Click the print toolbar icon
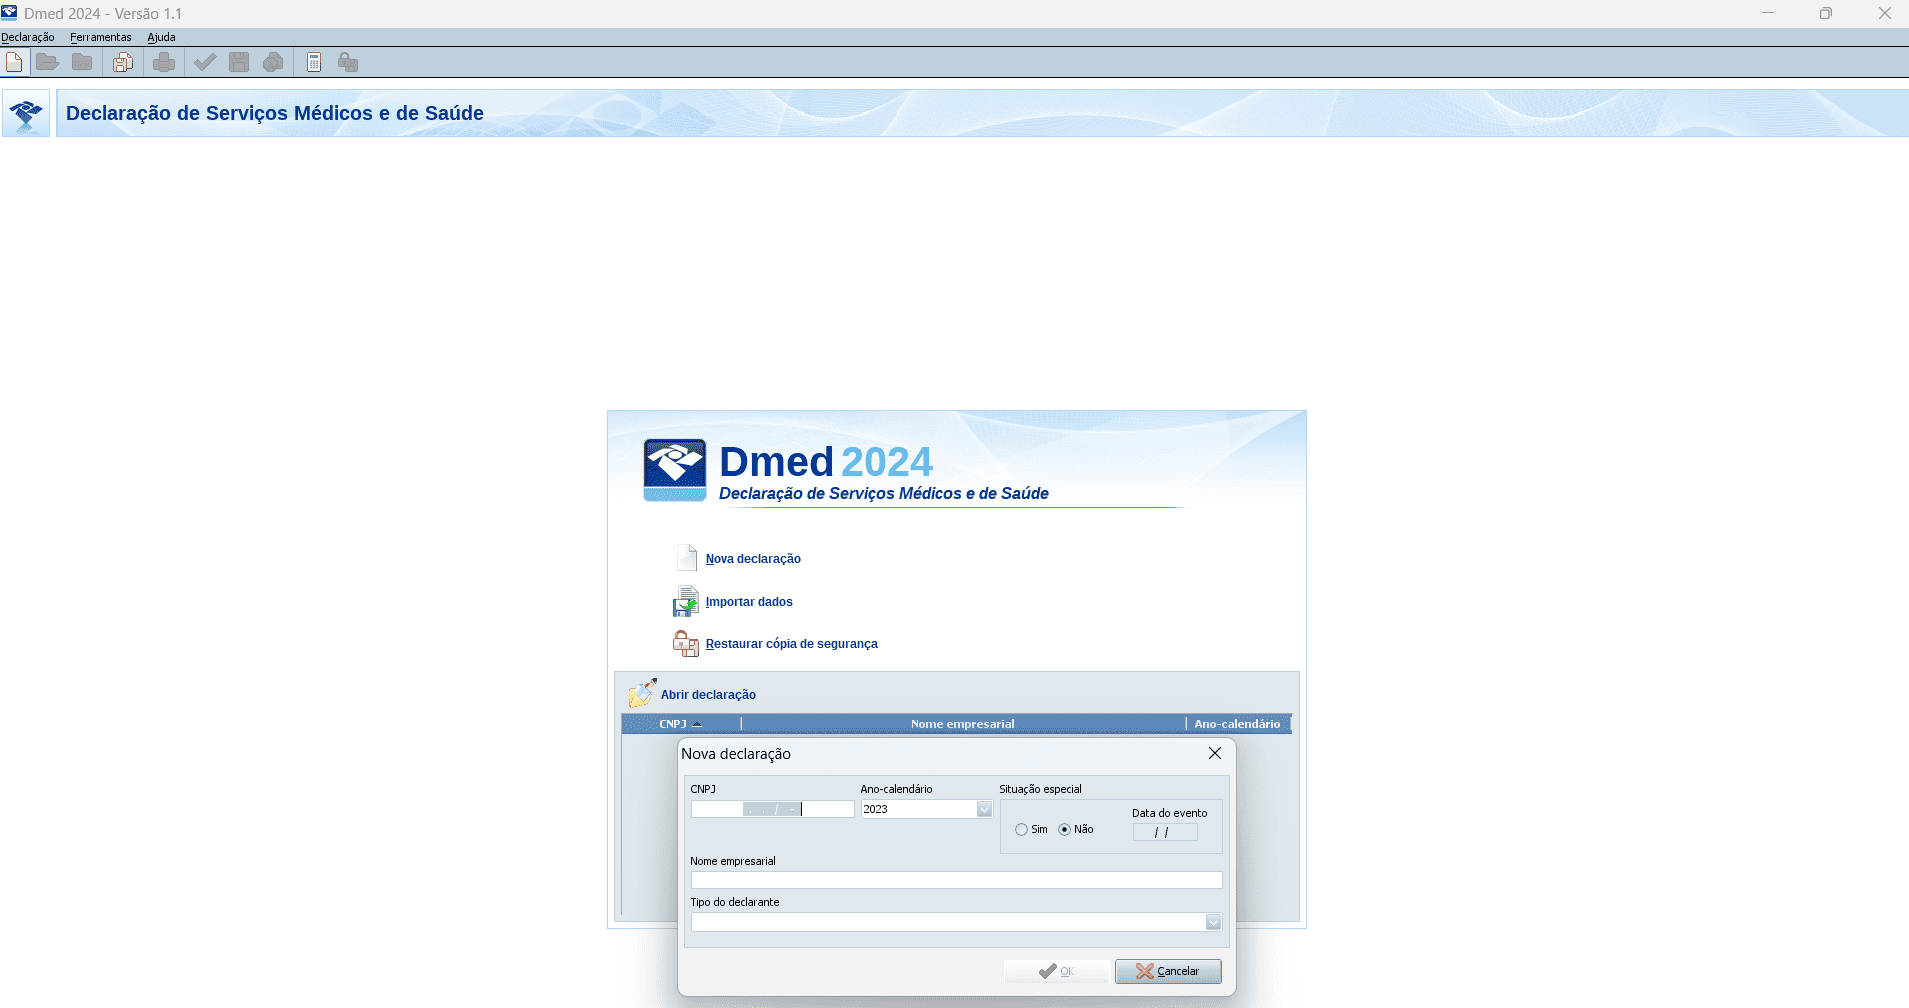Screen dimensions: 1909x1008 coord(164,62)
